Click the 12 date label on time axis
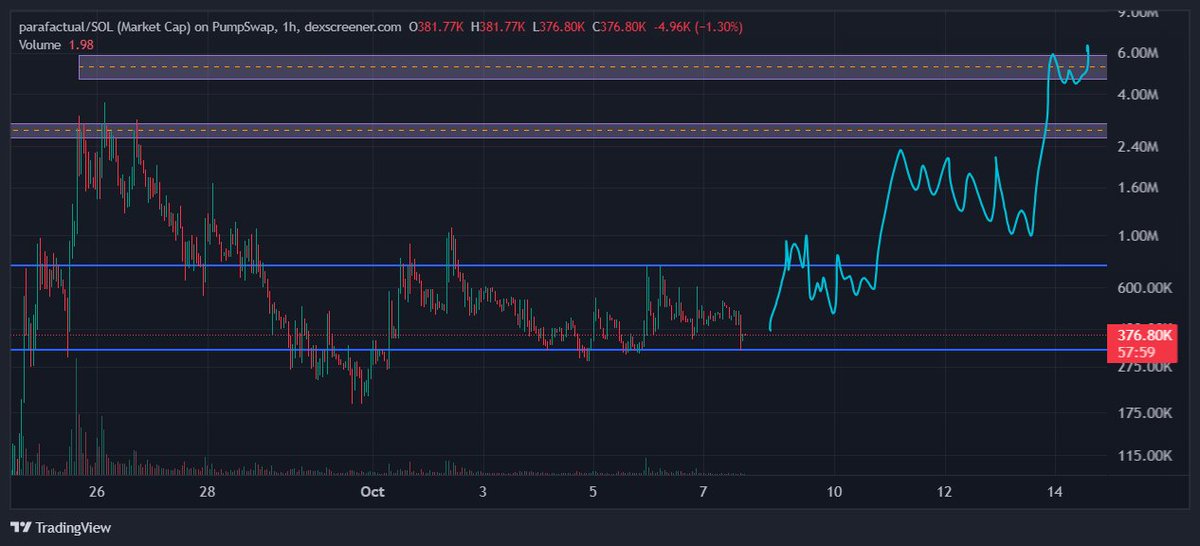The image size is (1200, 546). (944, 492)
